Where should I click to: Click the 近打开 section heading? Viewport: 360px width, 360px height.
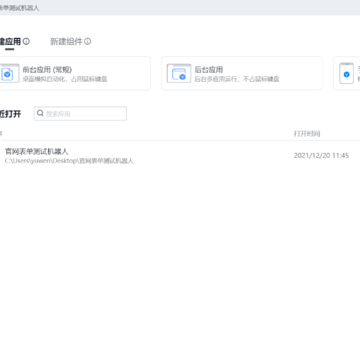point(10,114)
